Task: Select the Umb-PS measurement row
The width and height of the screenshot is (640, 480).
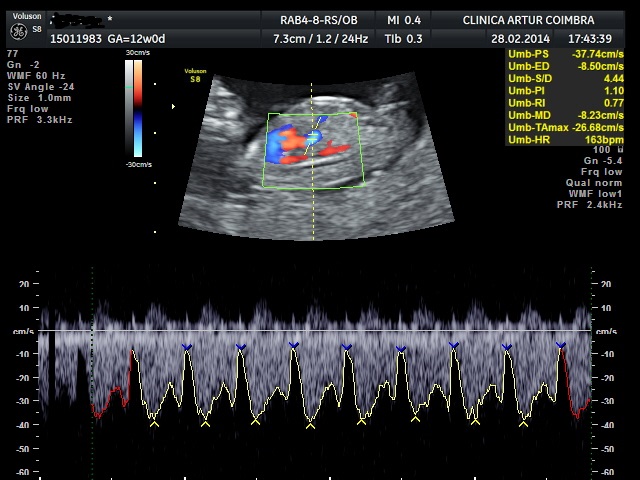Action: (565, 54)
